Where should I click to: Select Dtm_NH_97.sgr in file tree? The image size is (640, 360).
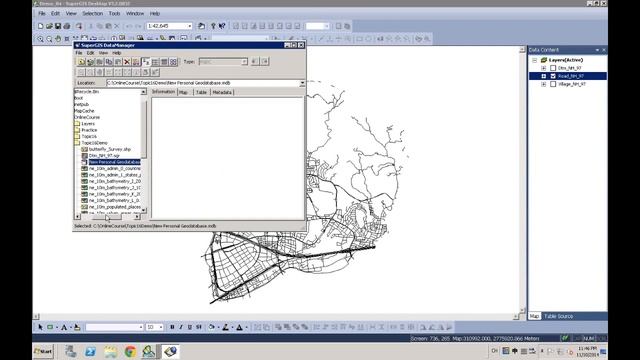[104, 156]
